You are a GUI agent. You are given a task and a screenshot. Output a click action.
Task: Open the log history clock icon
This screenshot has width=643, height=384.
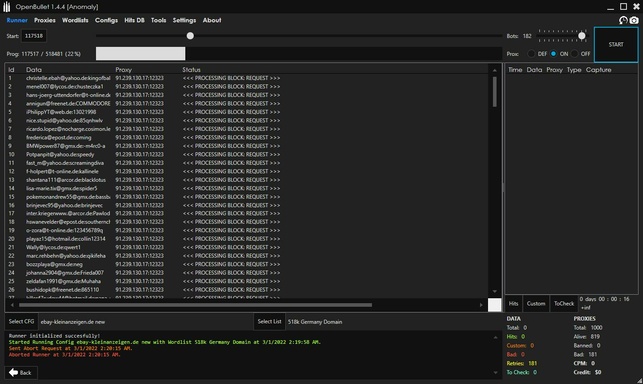click(x=623, y=20)
